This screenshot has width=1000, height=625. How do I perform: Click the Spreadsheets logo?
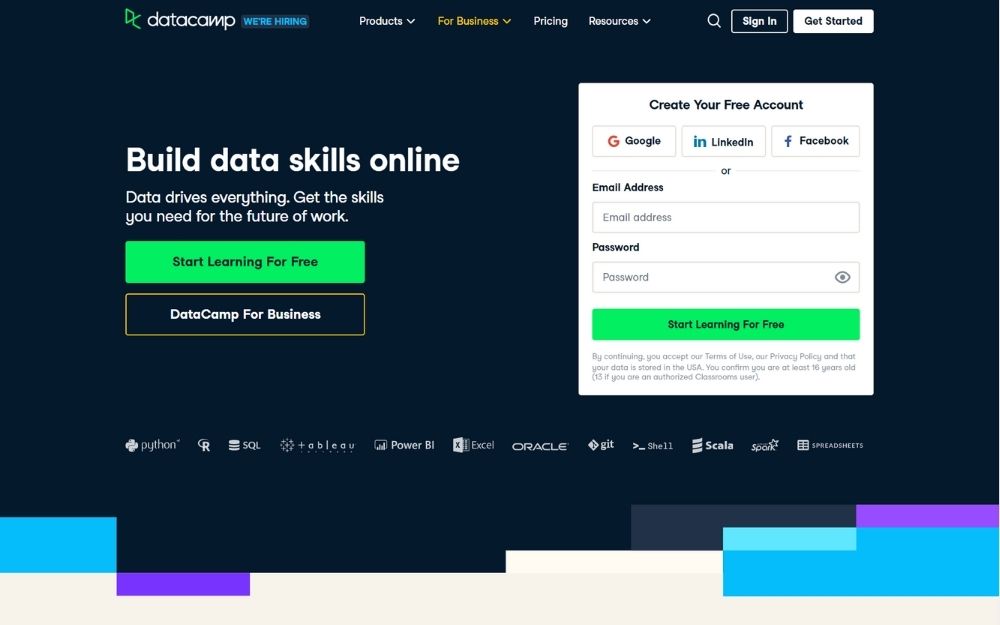pos(830,445)
